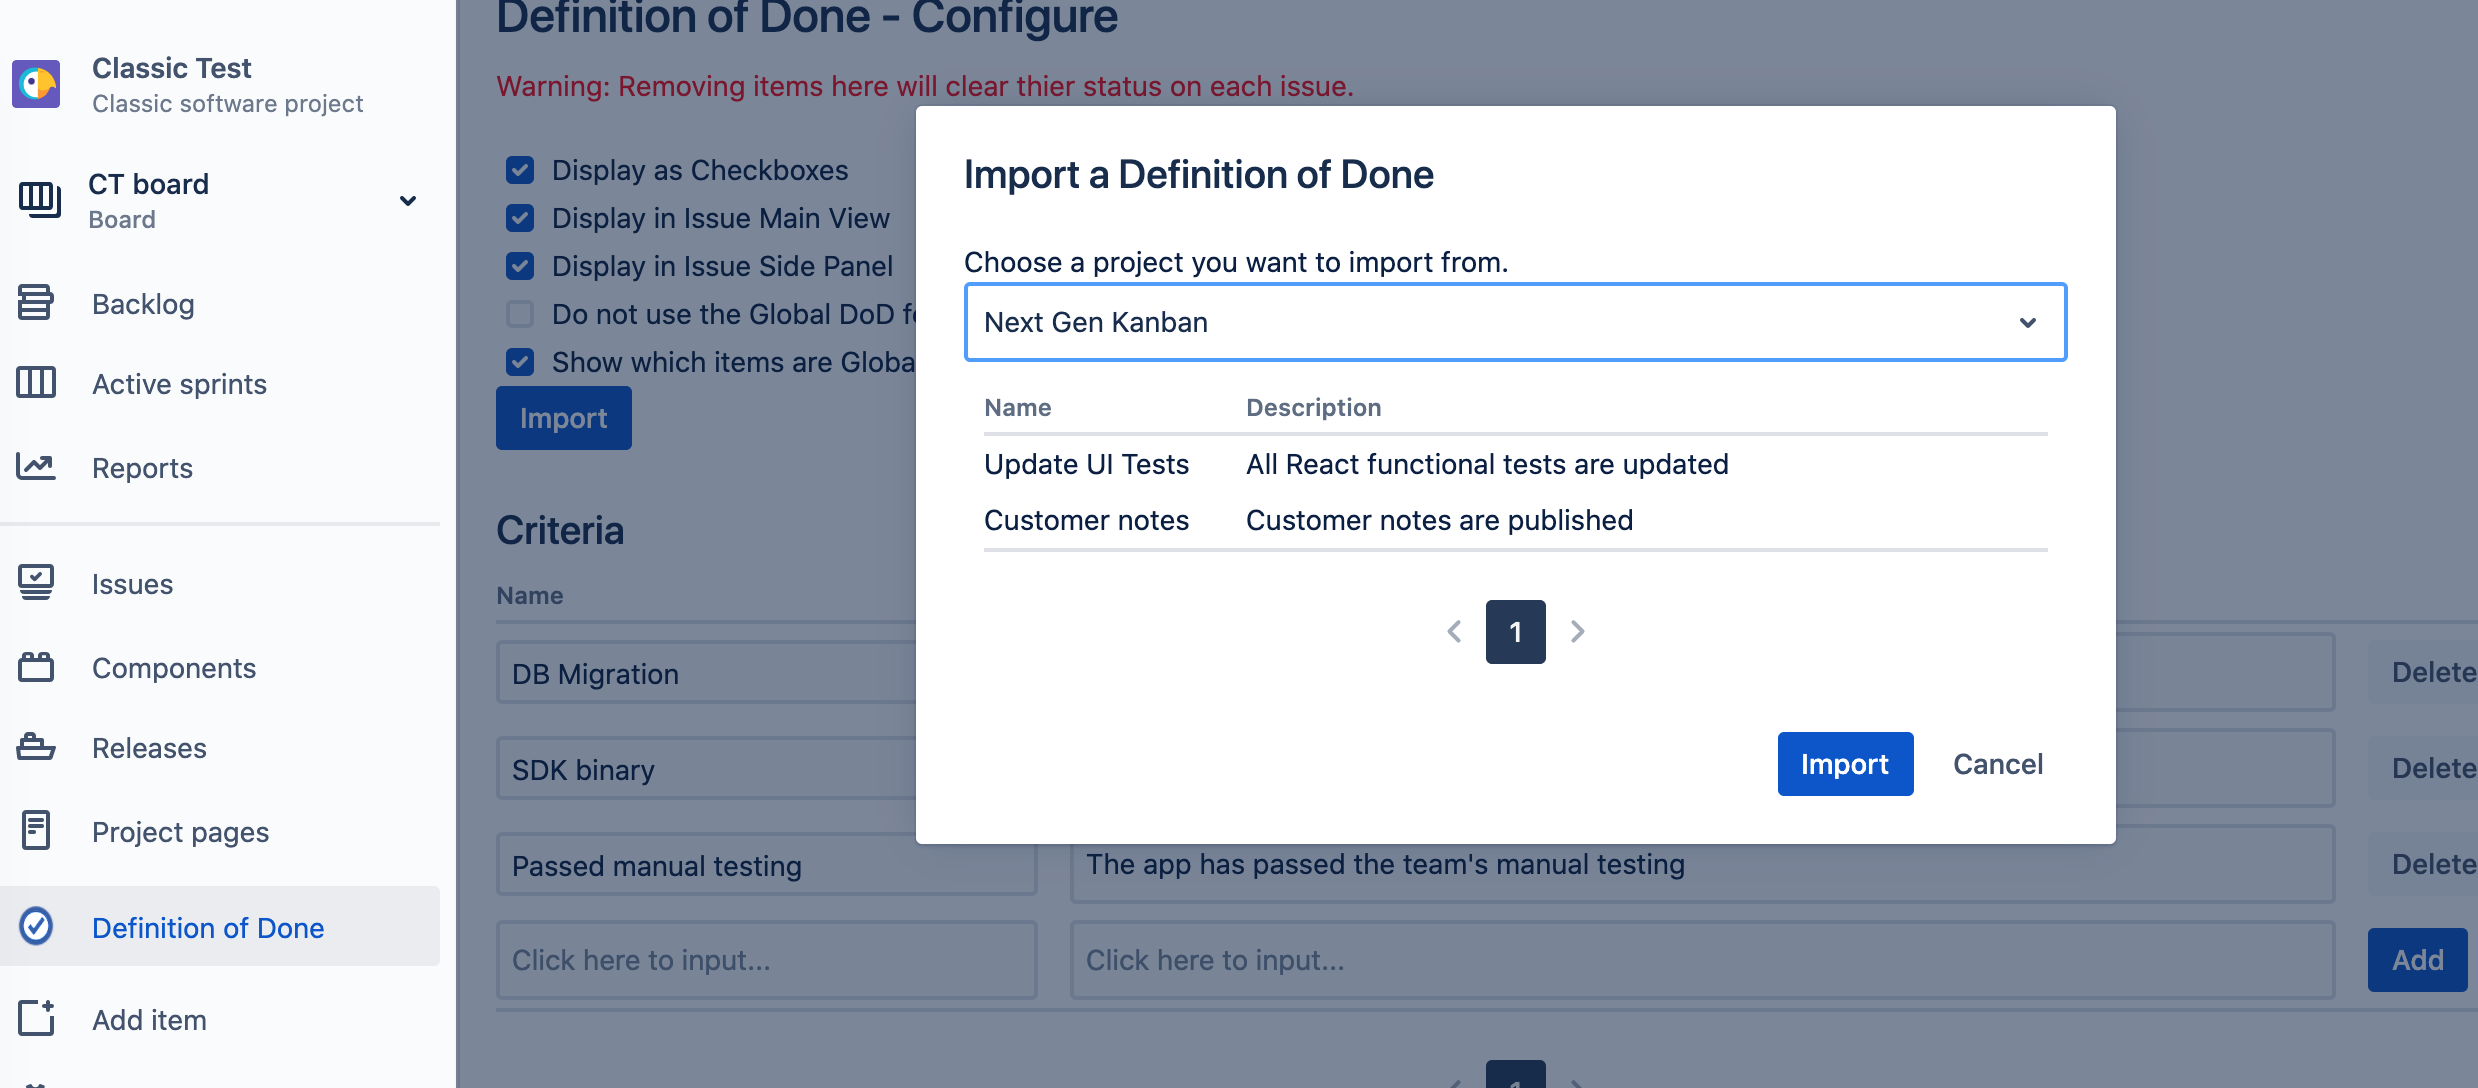This screenshot has width=2478, height=1088.
Task: Uncheck Display as Checkboxes option
Action: tap(520, 170)
